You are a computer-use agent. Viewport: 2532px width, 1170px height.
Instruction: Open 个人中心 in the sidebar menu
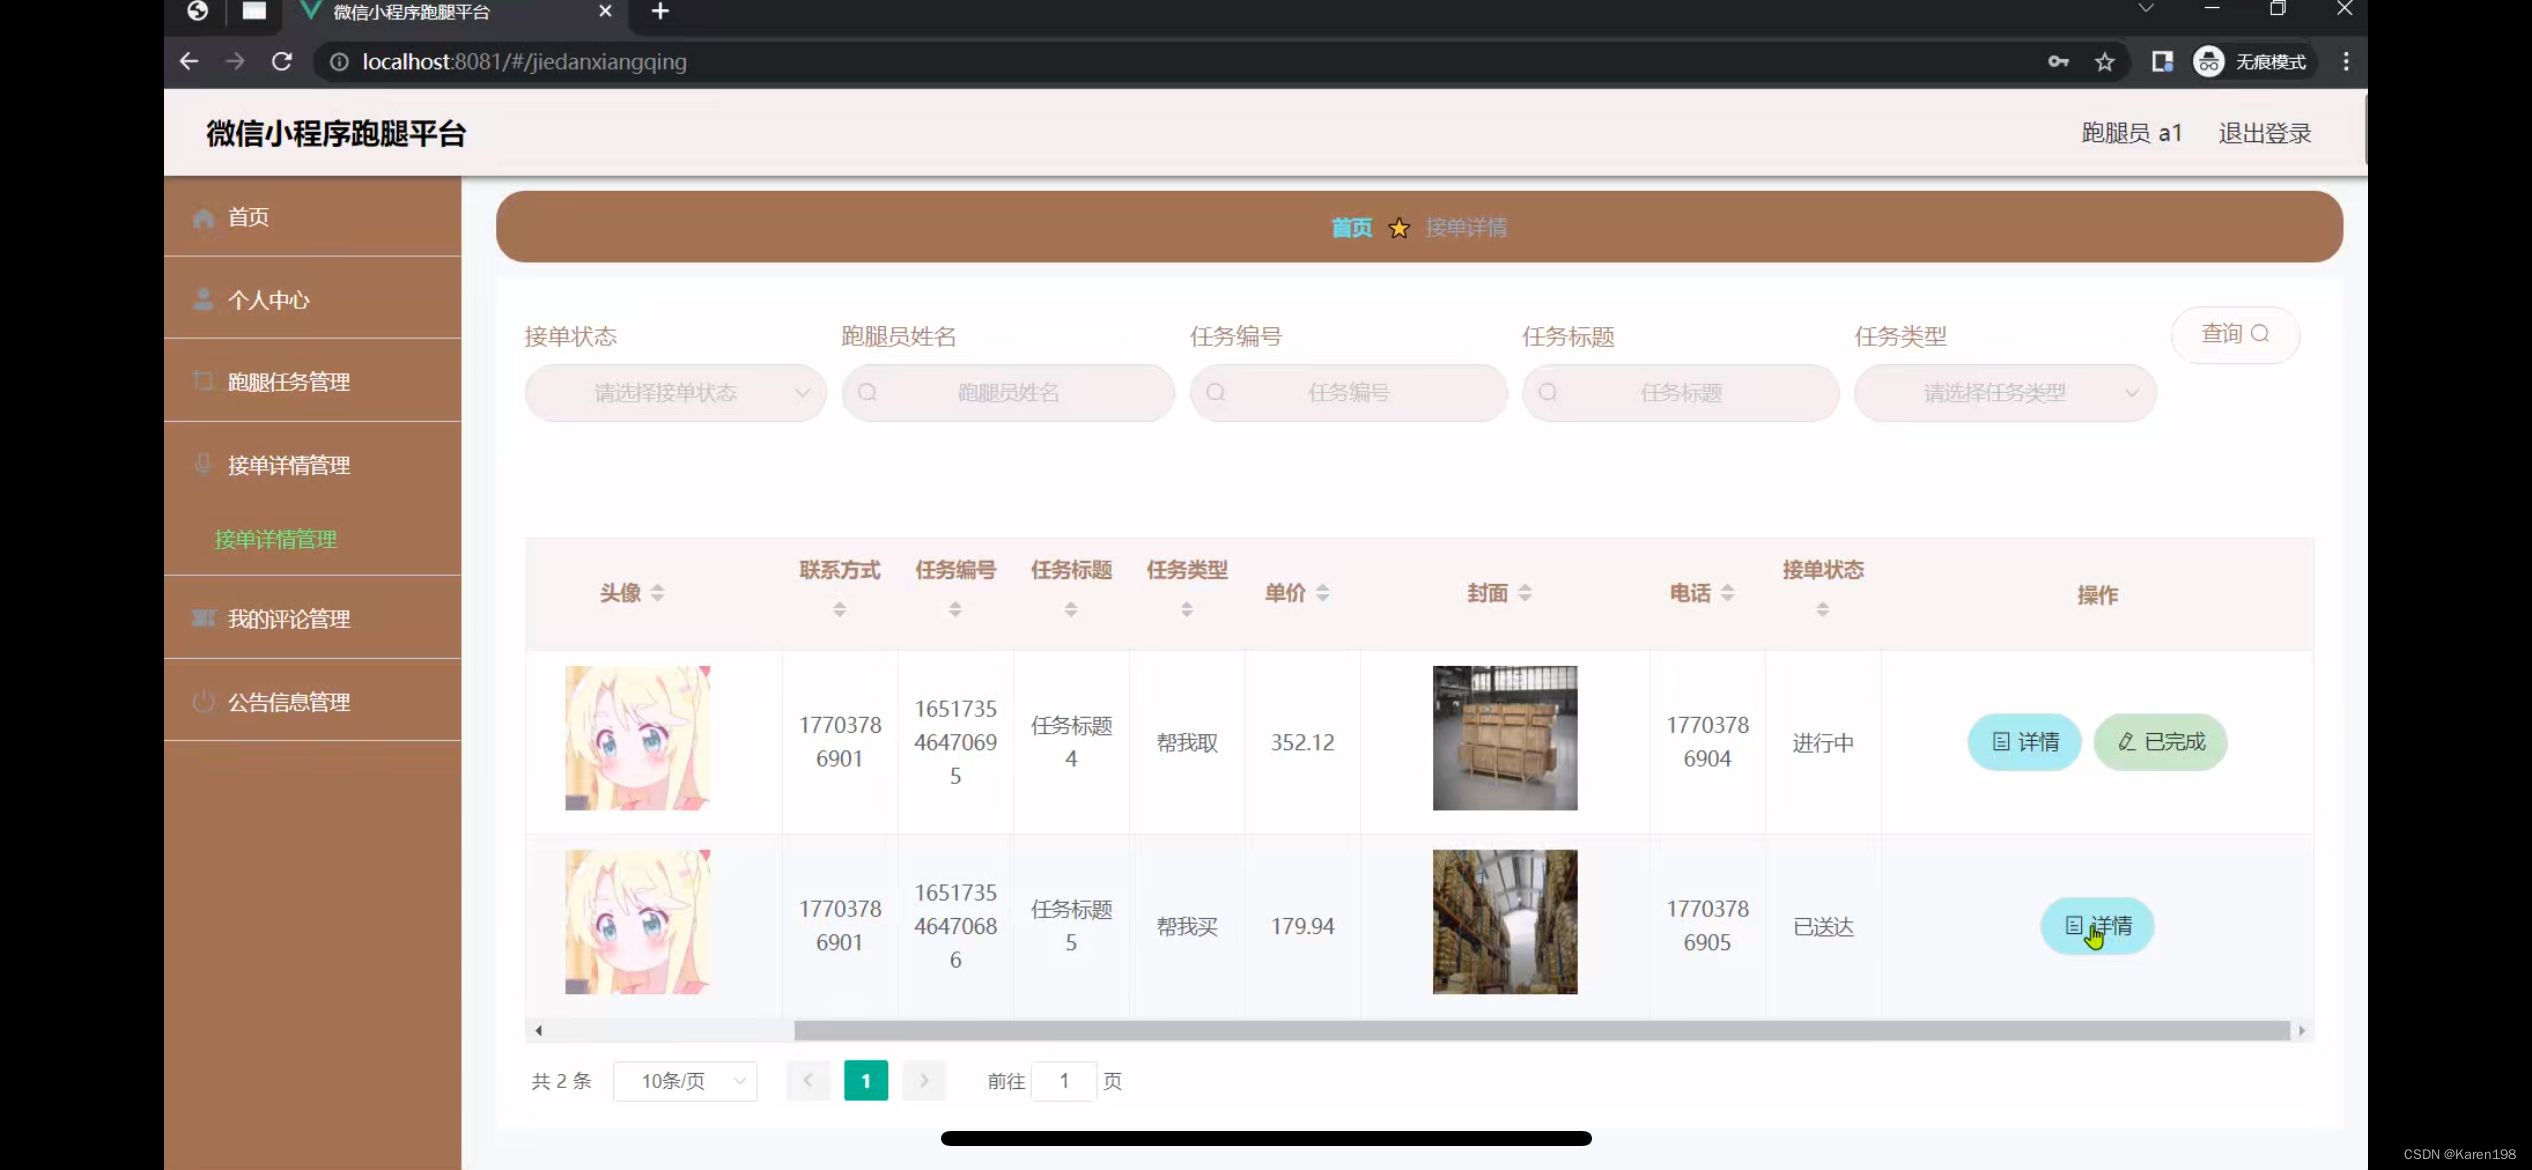pyautogui.click(x=312, y=299)
